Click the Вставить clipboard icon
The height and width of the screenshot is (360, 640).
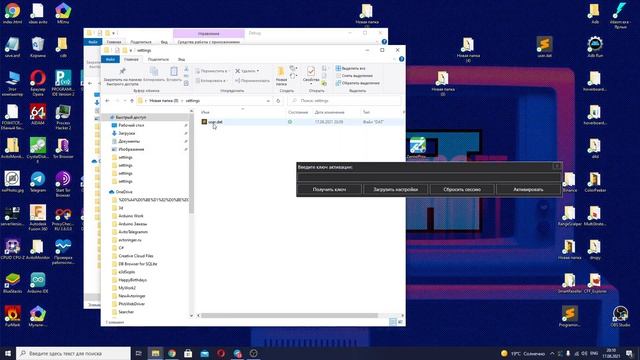click(173, 72)
